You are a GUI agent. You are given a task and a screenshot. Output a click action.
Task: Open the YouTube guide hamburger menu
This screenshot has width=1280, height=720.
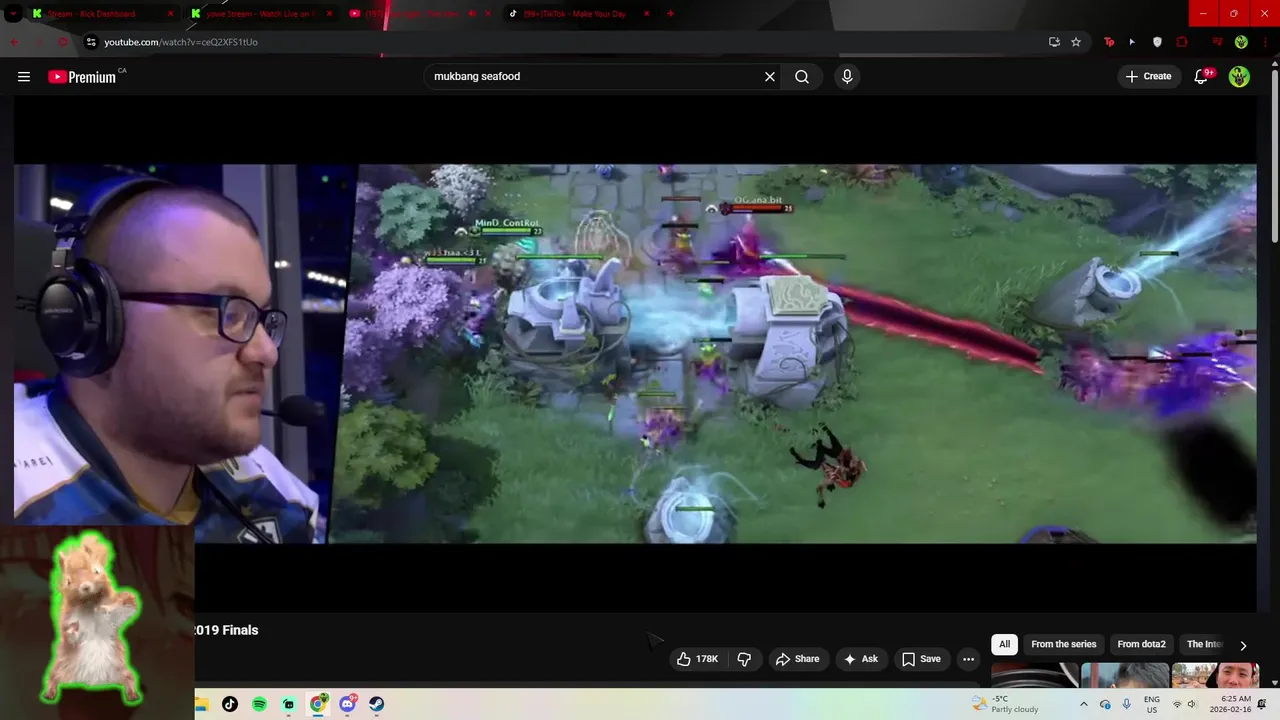pos(24,76)
